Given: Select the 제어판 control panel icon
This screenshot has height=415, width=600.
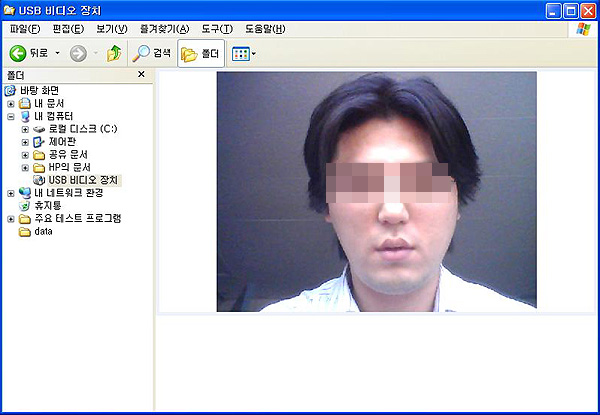Looking at the screenshot, I should [39, 142].
